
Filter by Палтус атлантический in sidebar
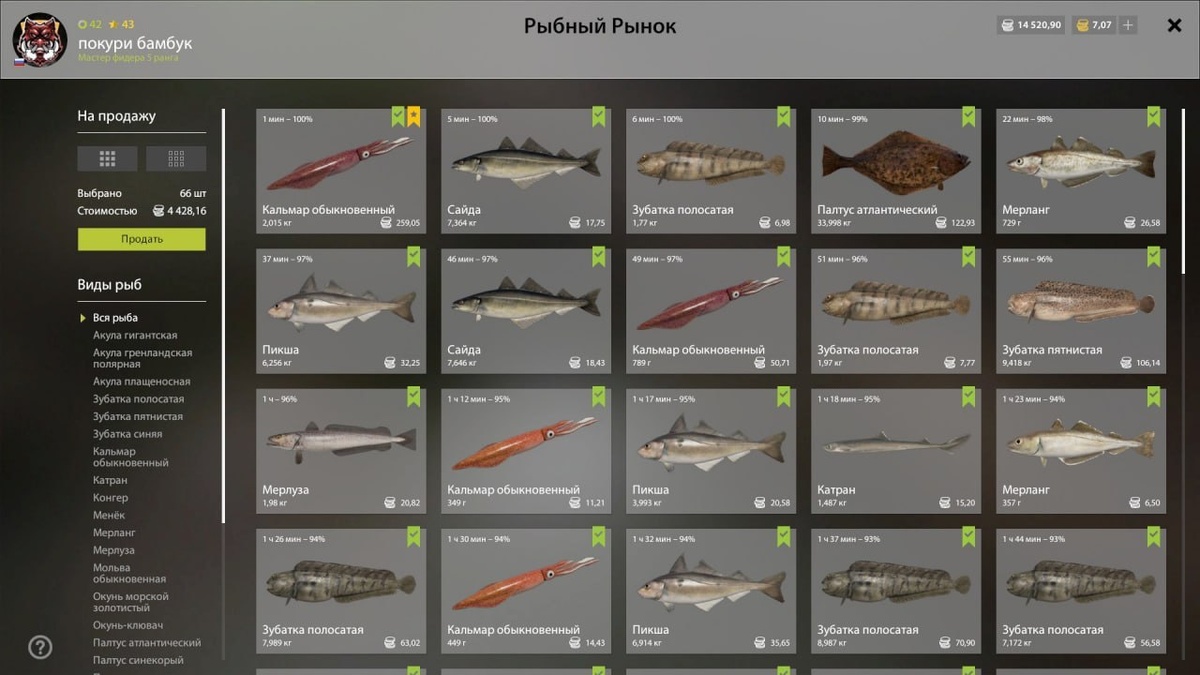click(x=147, y=643)
